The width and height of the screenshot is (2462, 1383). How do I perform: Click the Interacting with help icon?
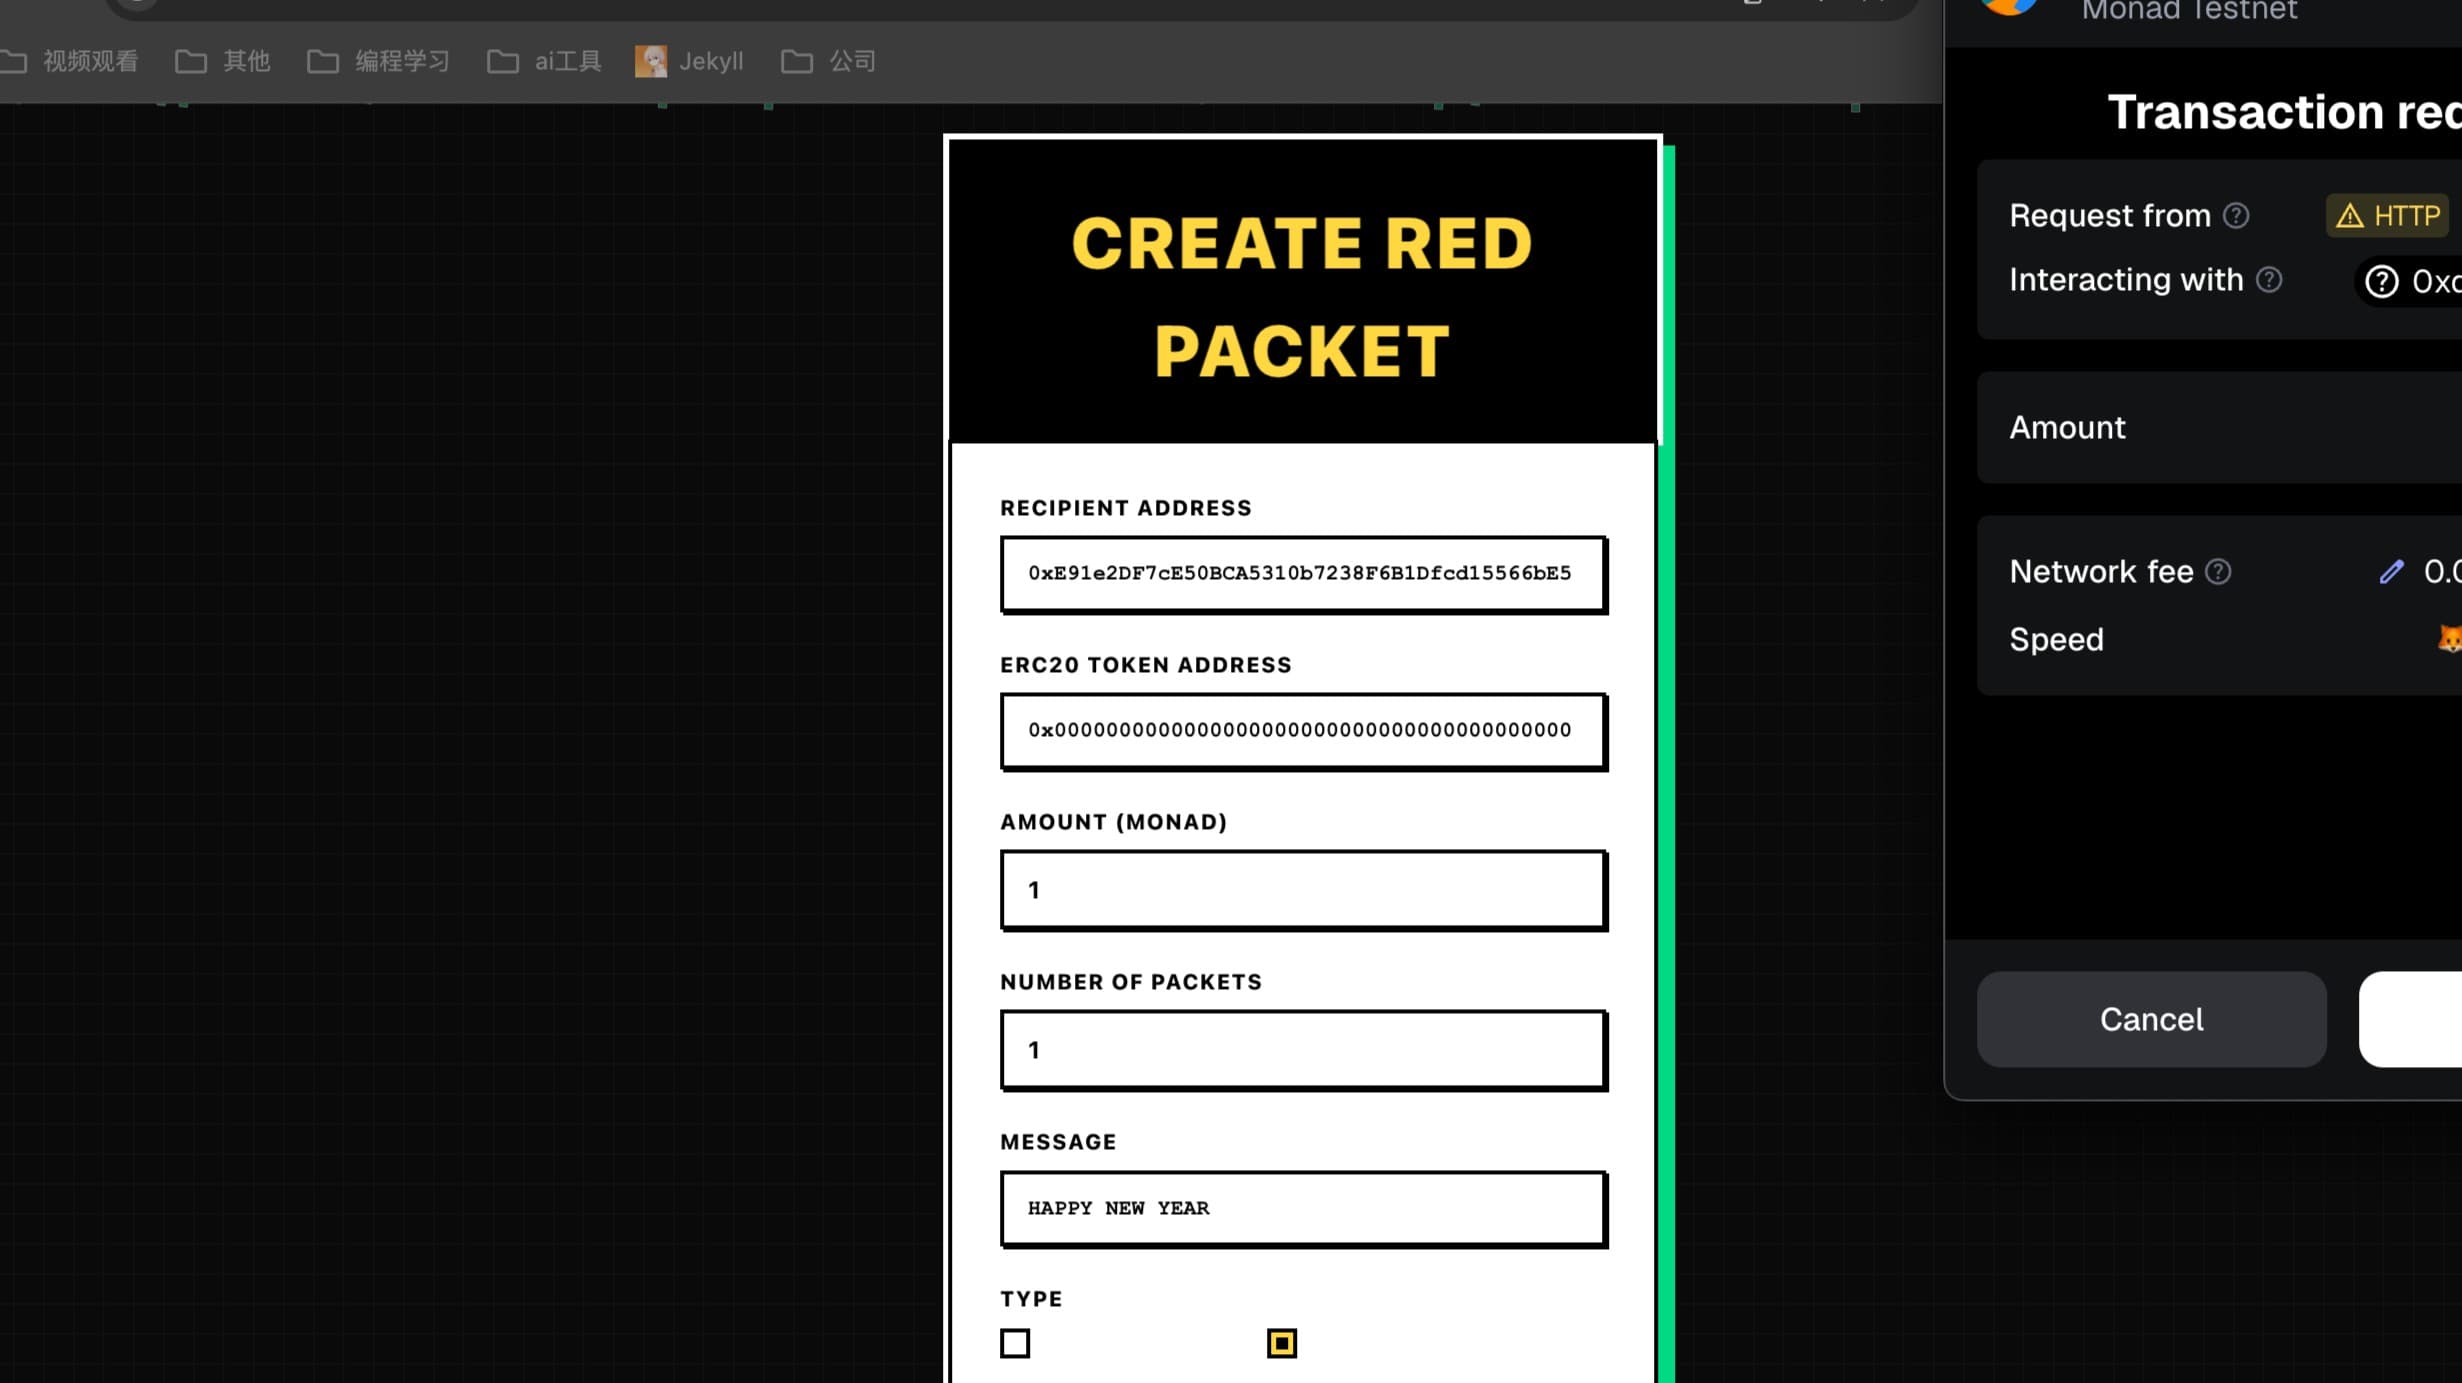[x=2269, y=280]
